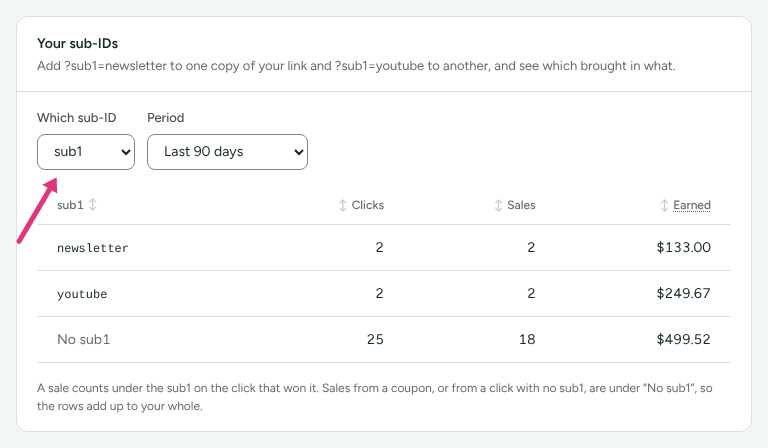768x448 pixels.
Task: Sort by the sub1 column arrows icon
Action: 93,205
